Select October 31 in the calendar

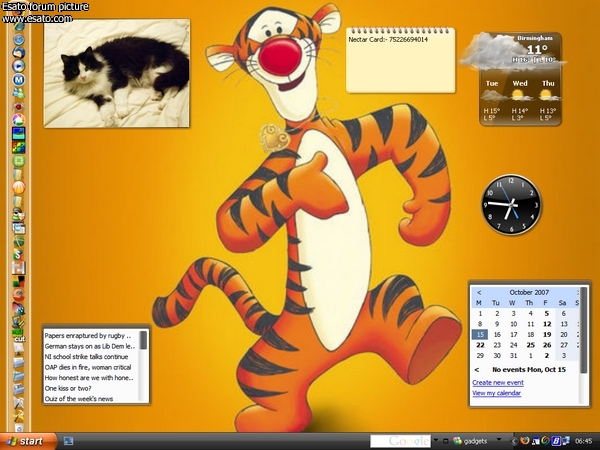click(x=514, y=355)
